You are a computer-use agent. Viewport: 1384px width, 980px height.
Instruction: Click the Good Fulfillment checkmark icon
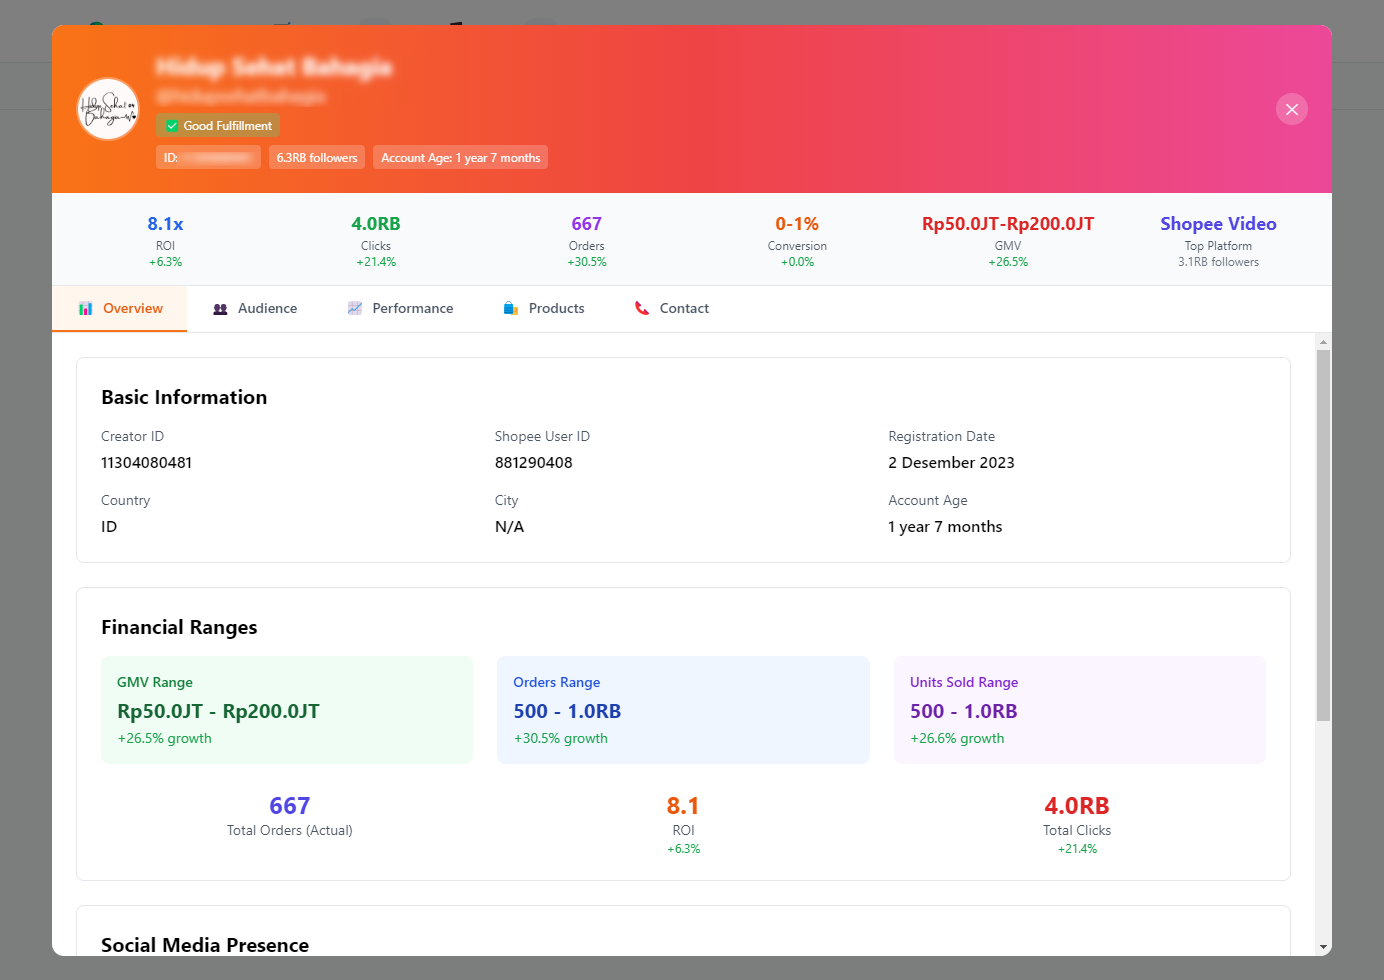172,126
